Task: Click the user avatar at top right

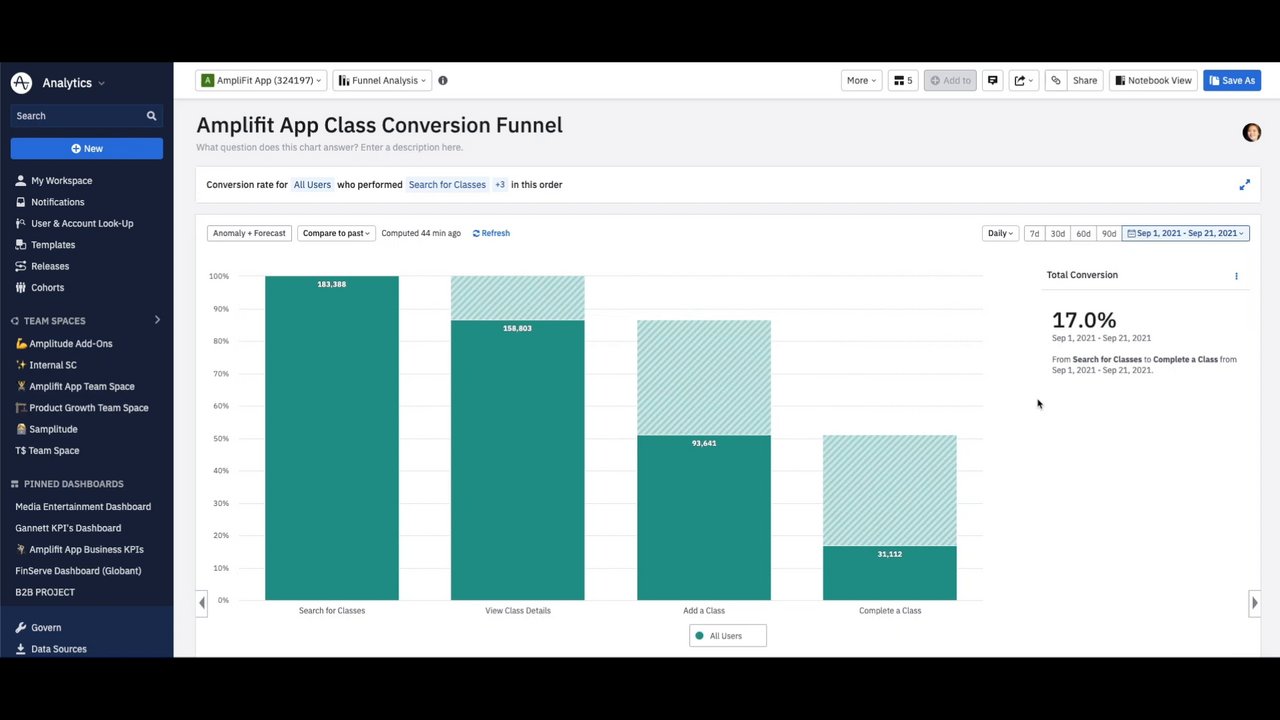Action: [x=1251, y=133]
